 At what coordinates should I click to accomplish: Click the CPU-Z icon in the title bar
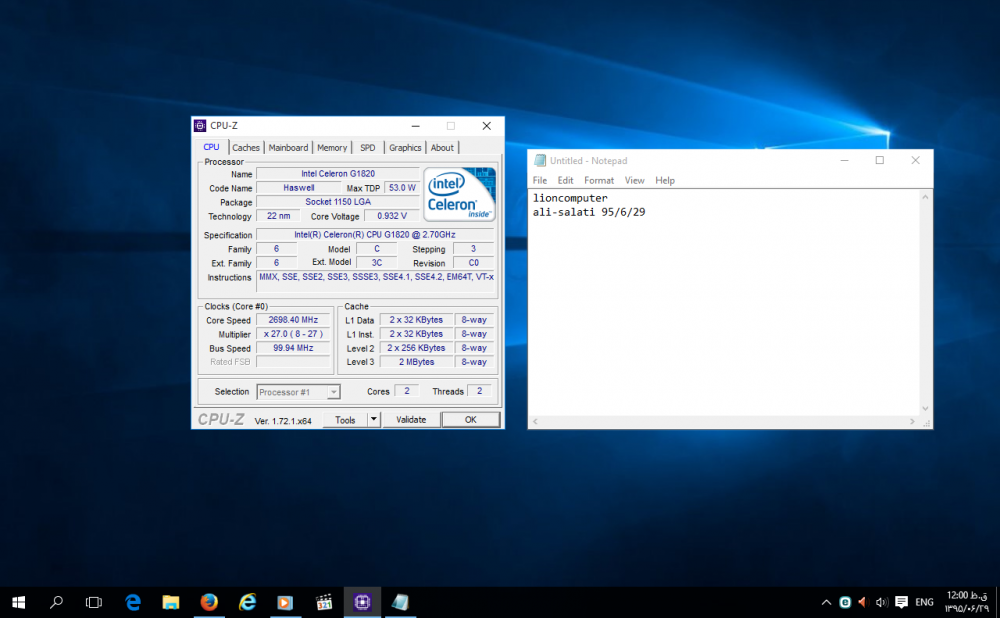coord(201,126)
